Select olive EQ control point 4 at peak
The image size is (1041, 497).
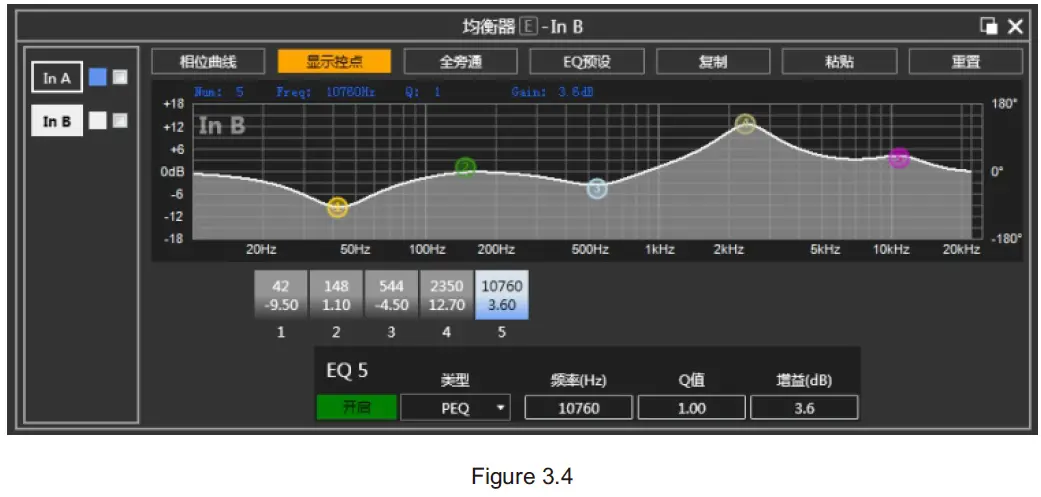pyautogui.click(x=746, y=123)
